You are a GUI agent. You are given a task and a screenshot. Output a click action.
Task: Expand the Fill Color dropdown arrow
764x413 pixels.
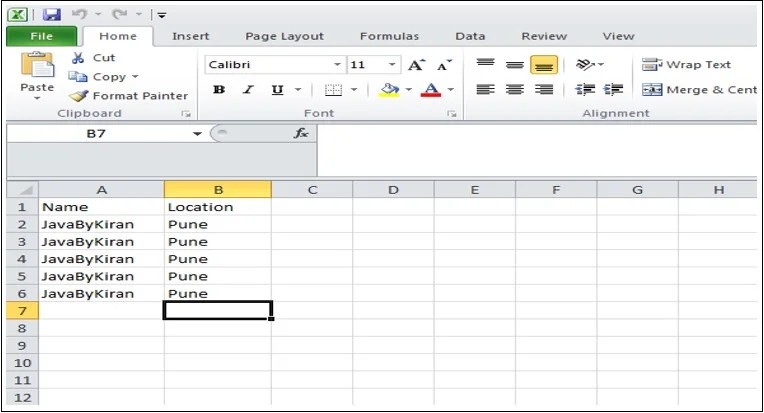[409, 90]
